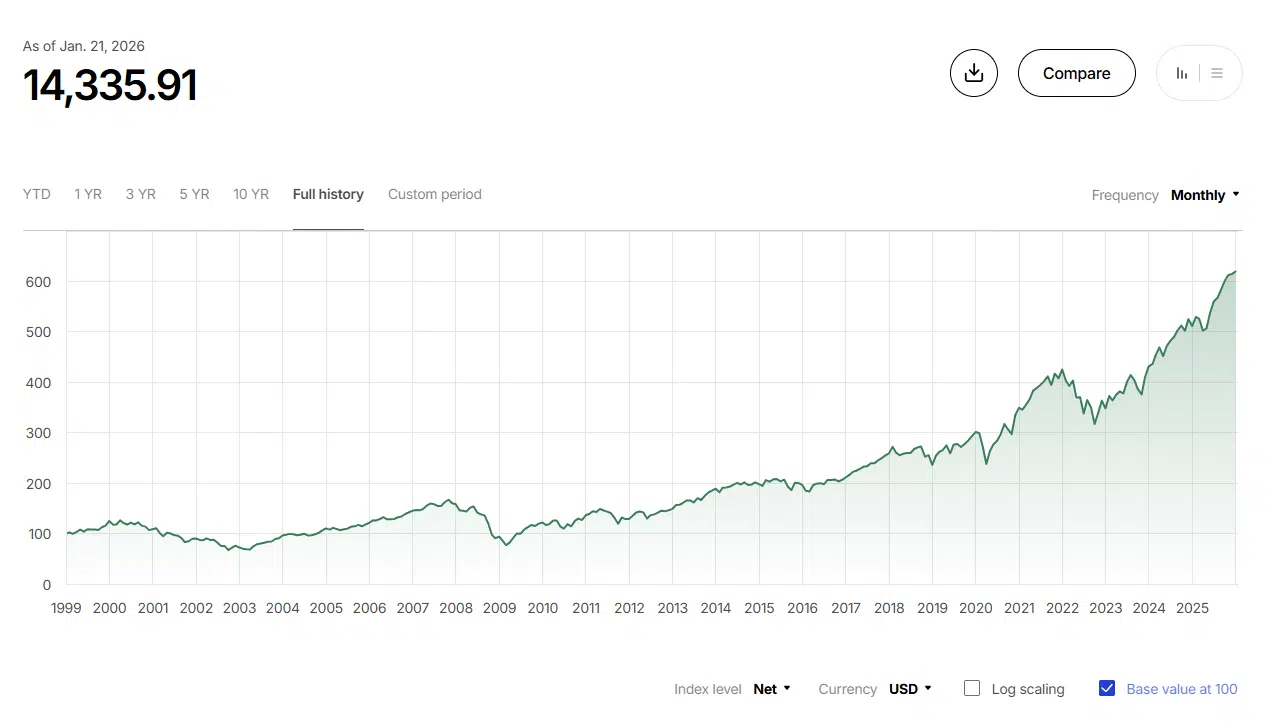This screenshot has height=724, width=1269.
Task: Click the chart line peak near 2022
Action: click(x=1061, y=370)
